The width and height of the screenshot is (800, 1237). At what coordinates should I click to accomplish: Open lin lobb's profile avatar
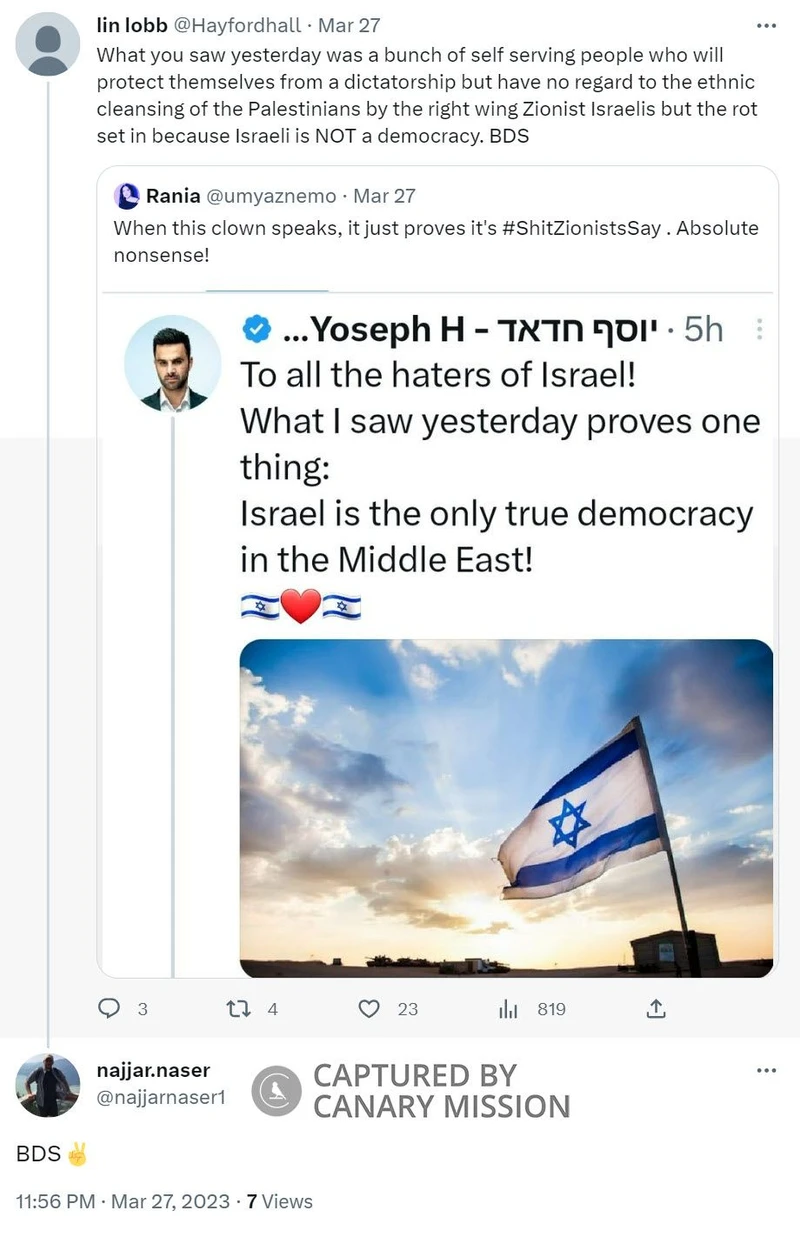pyautogui.click(x=48, y=44)
